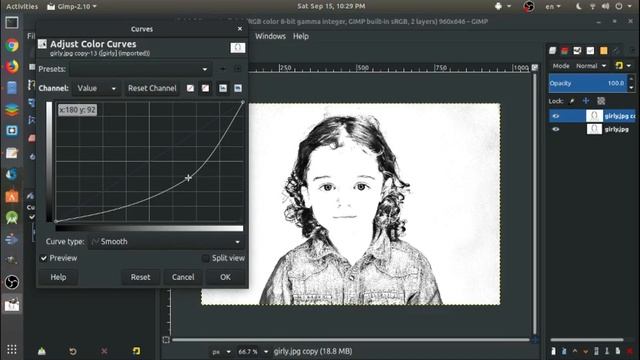Show applications grid in the dock
The width and height of the screenshot is (640, 360).
[12, 349]
